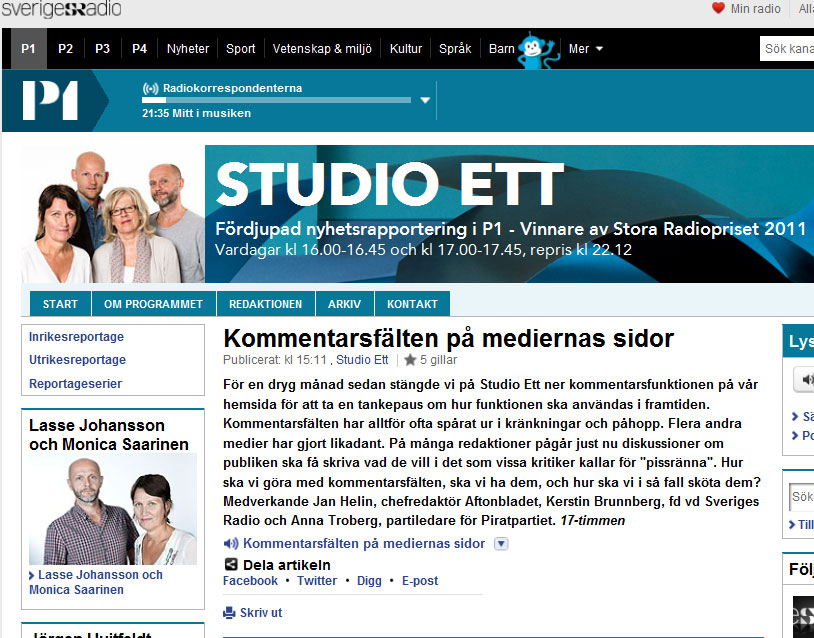The image size is (814, 638).
Task: Open the Sport section
Action: (240, 49)
